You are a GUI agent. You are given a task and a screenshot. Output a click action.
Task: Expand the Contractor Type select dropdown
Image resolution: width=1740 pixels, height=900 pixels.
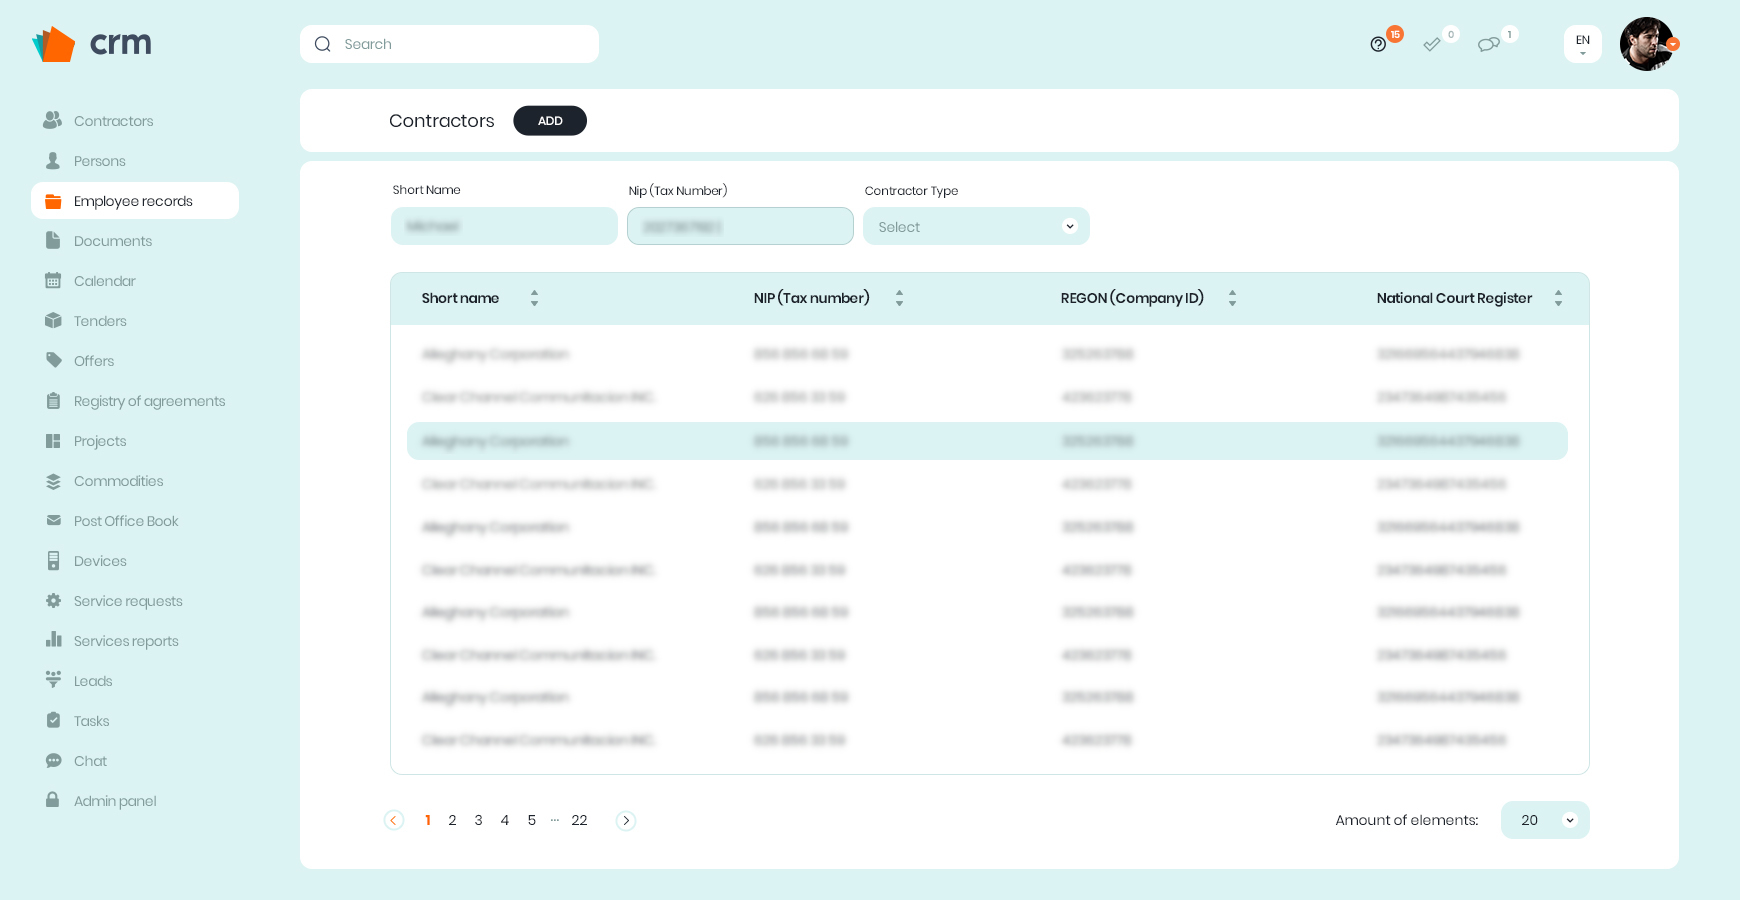(x=976, y=226)
